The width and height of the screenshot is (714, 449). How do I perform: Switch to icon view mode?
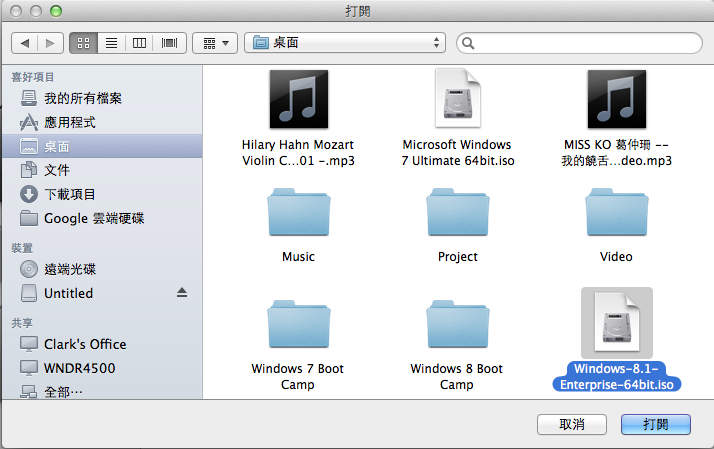tap(82, 43)
